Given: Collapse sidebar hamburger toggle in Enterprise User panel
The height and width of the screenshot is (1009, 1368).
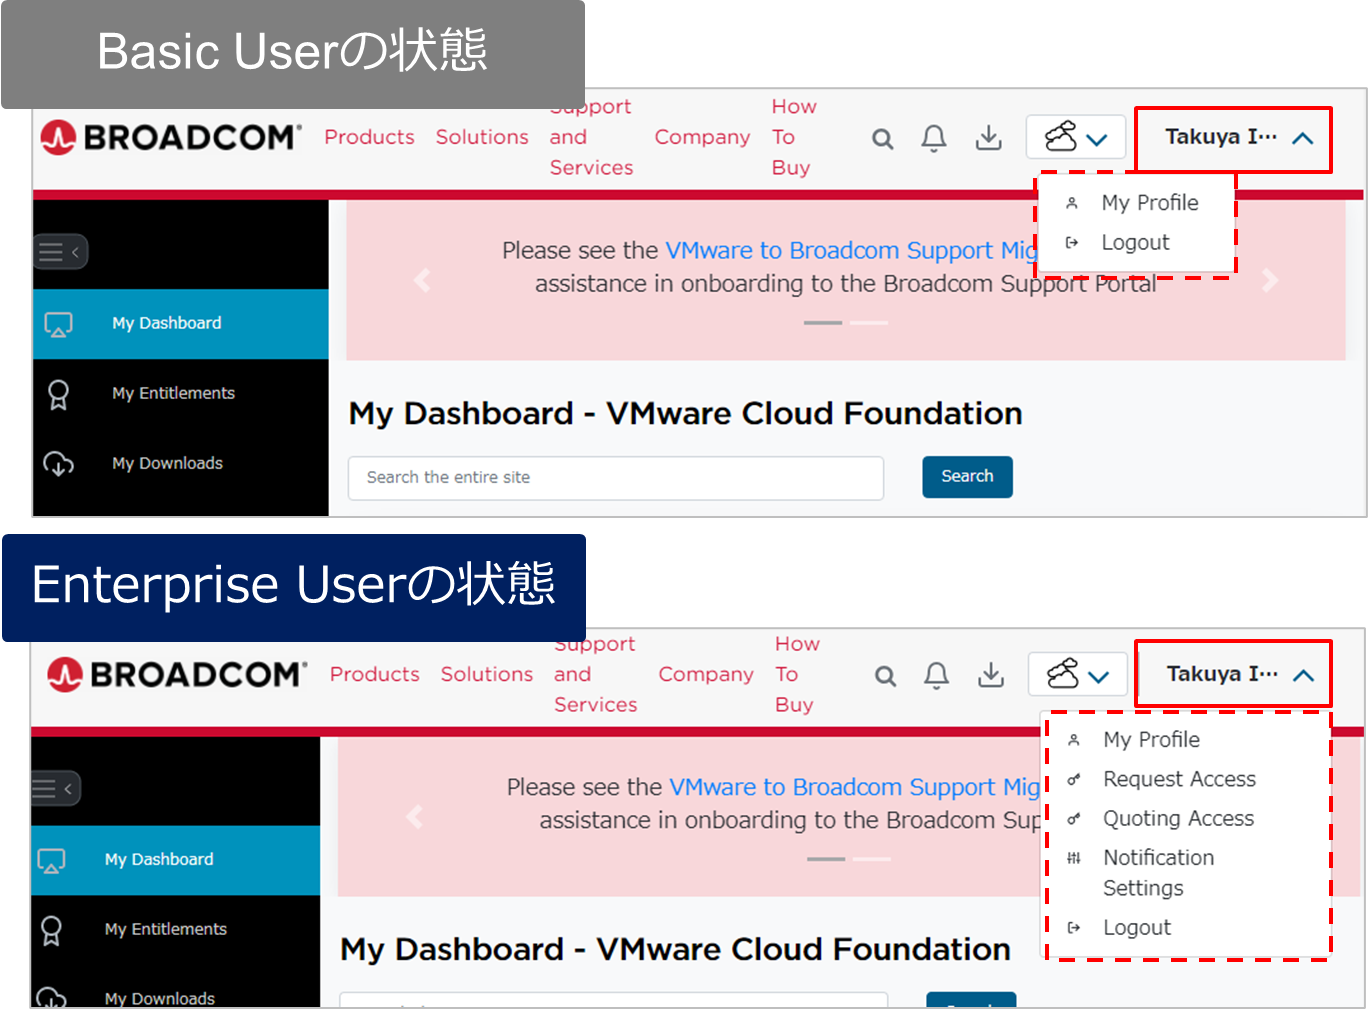Looking at the screenshot, I should pos(56,789).
